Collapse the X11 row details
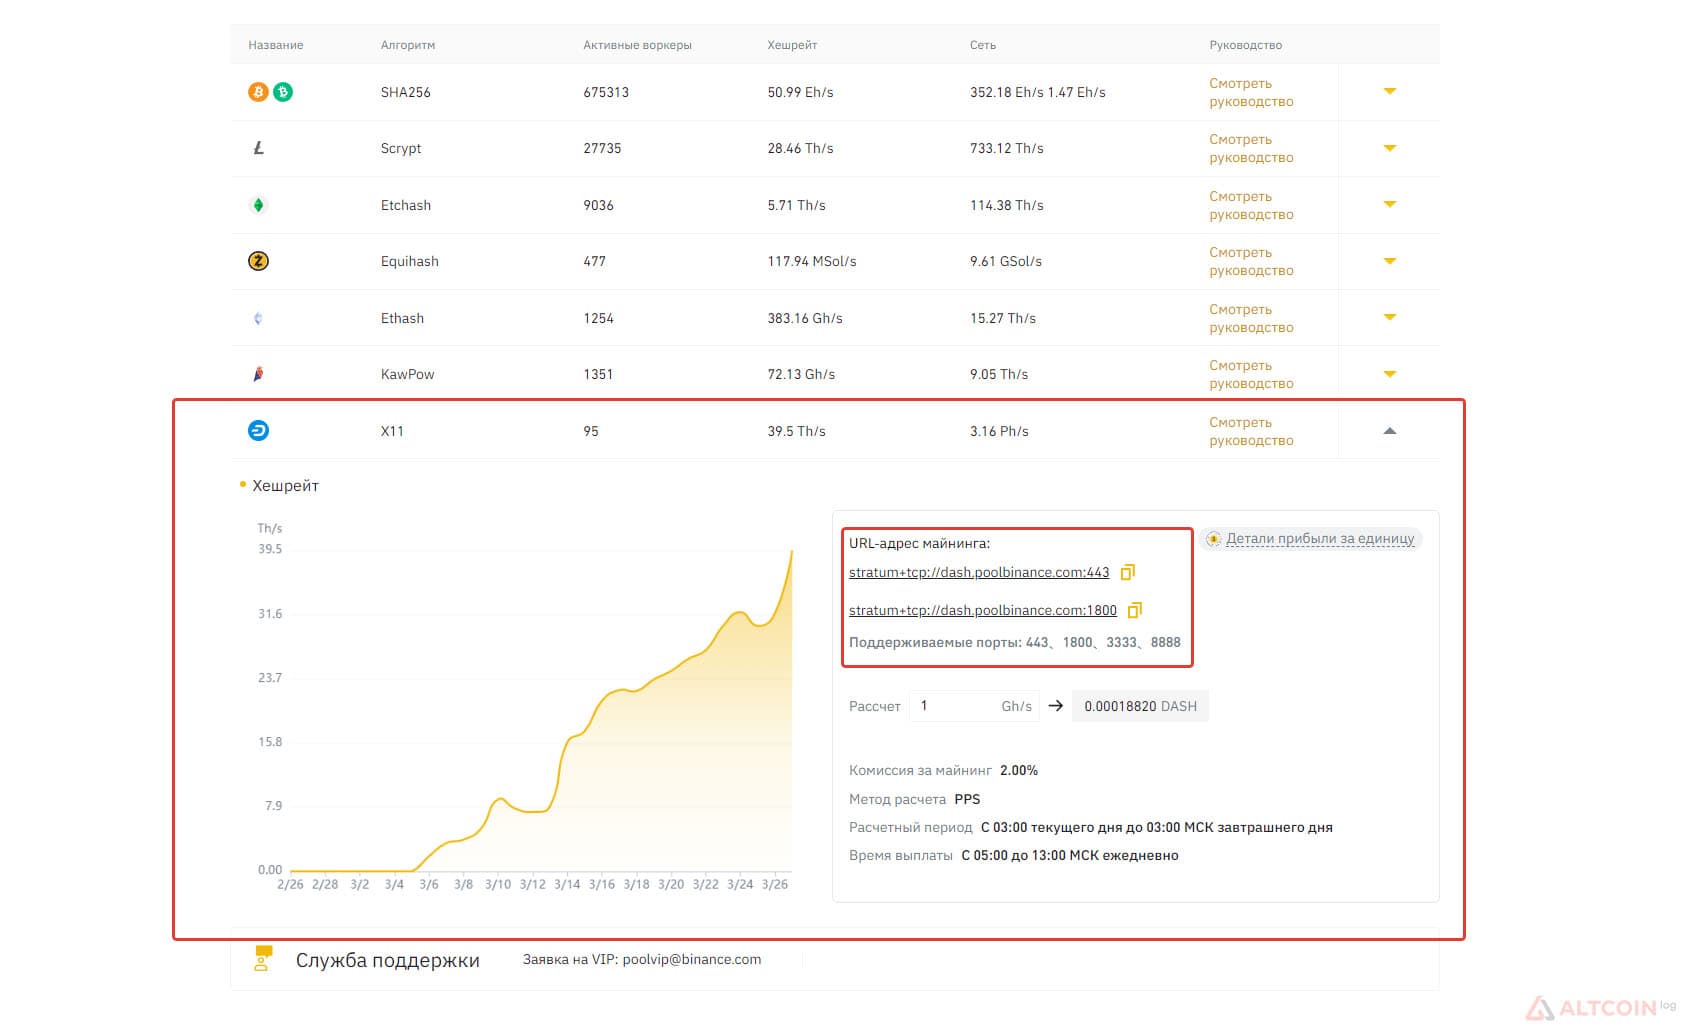This screenshot has width=1692, height=1034. point(1389,431)
